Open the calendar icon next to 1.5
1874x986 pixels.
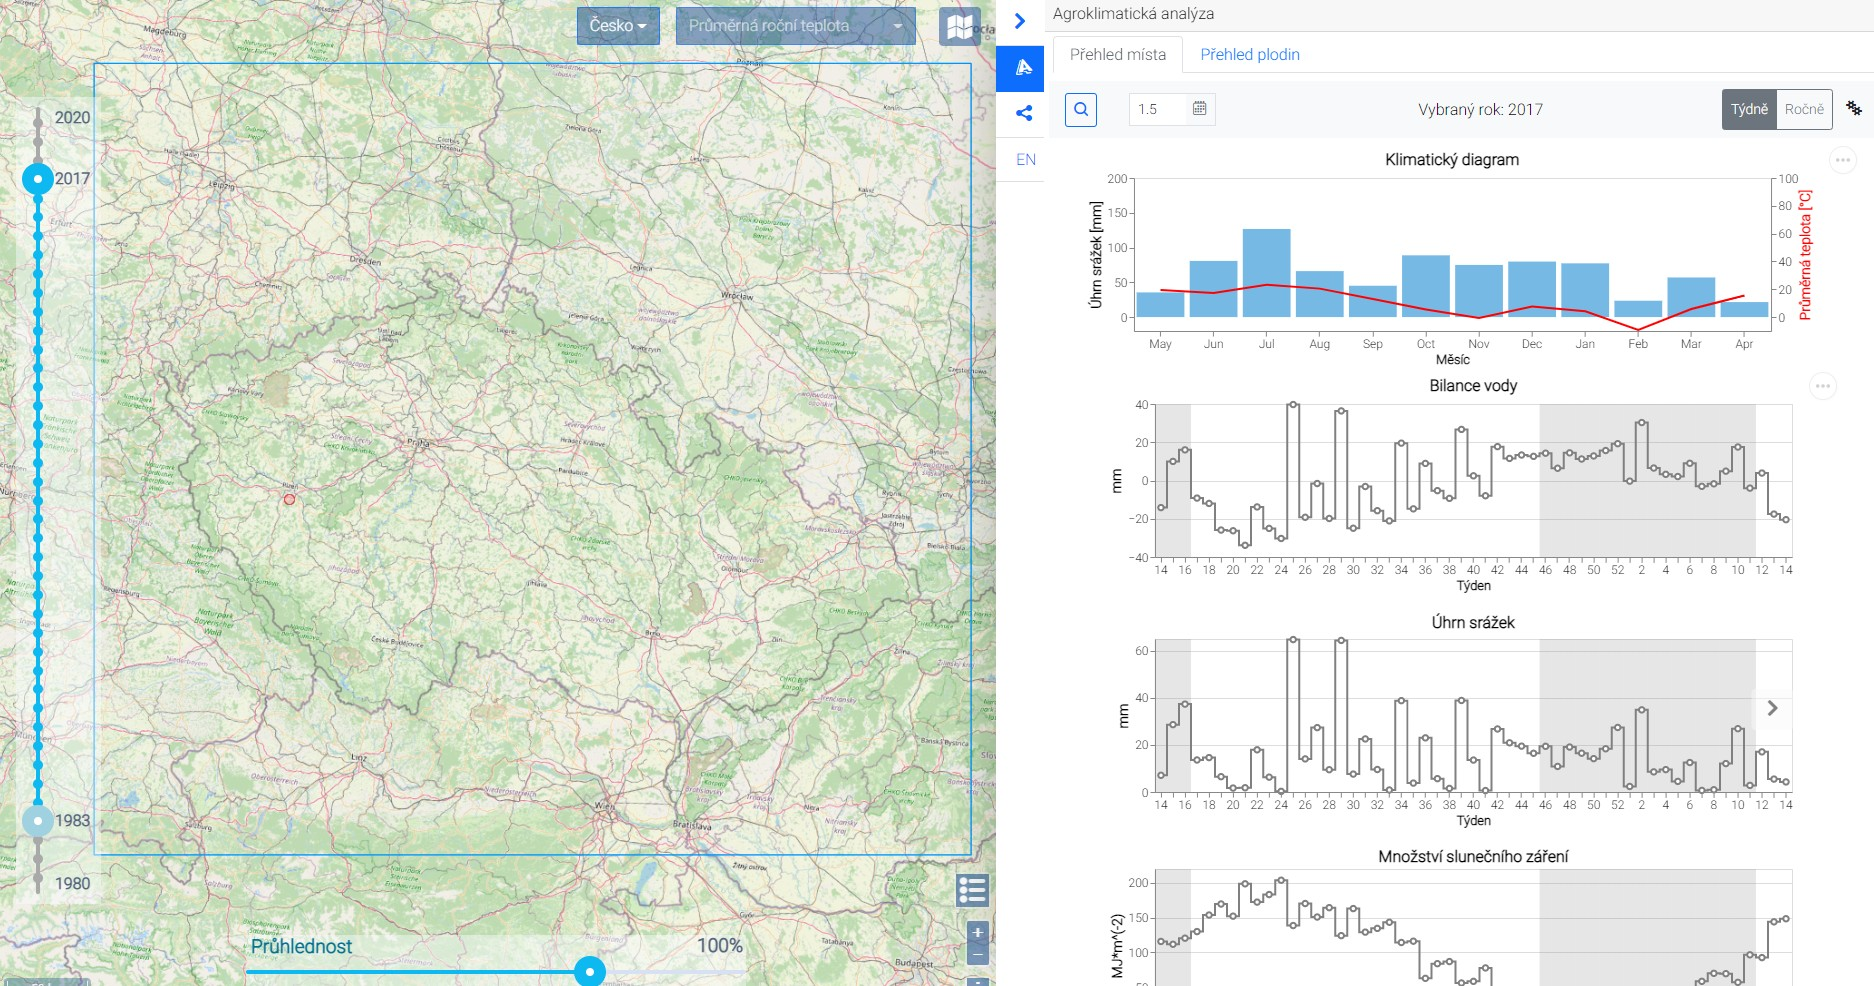1200,108
